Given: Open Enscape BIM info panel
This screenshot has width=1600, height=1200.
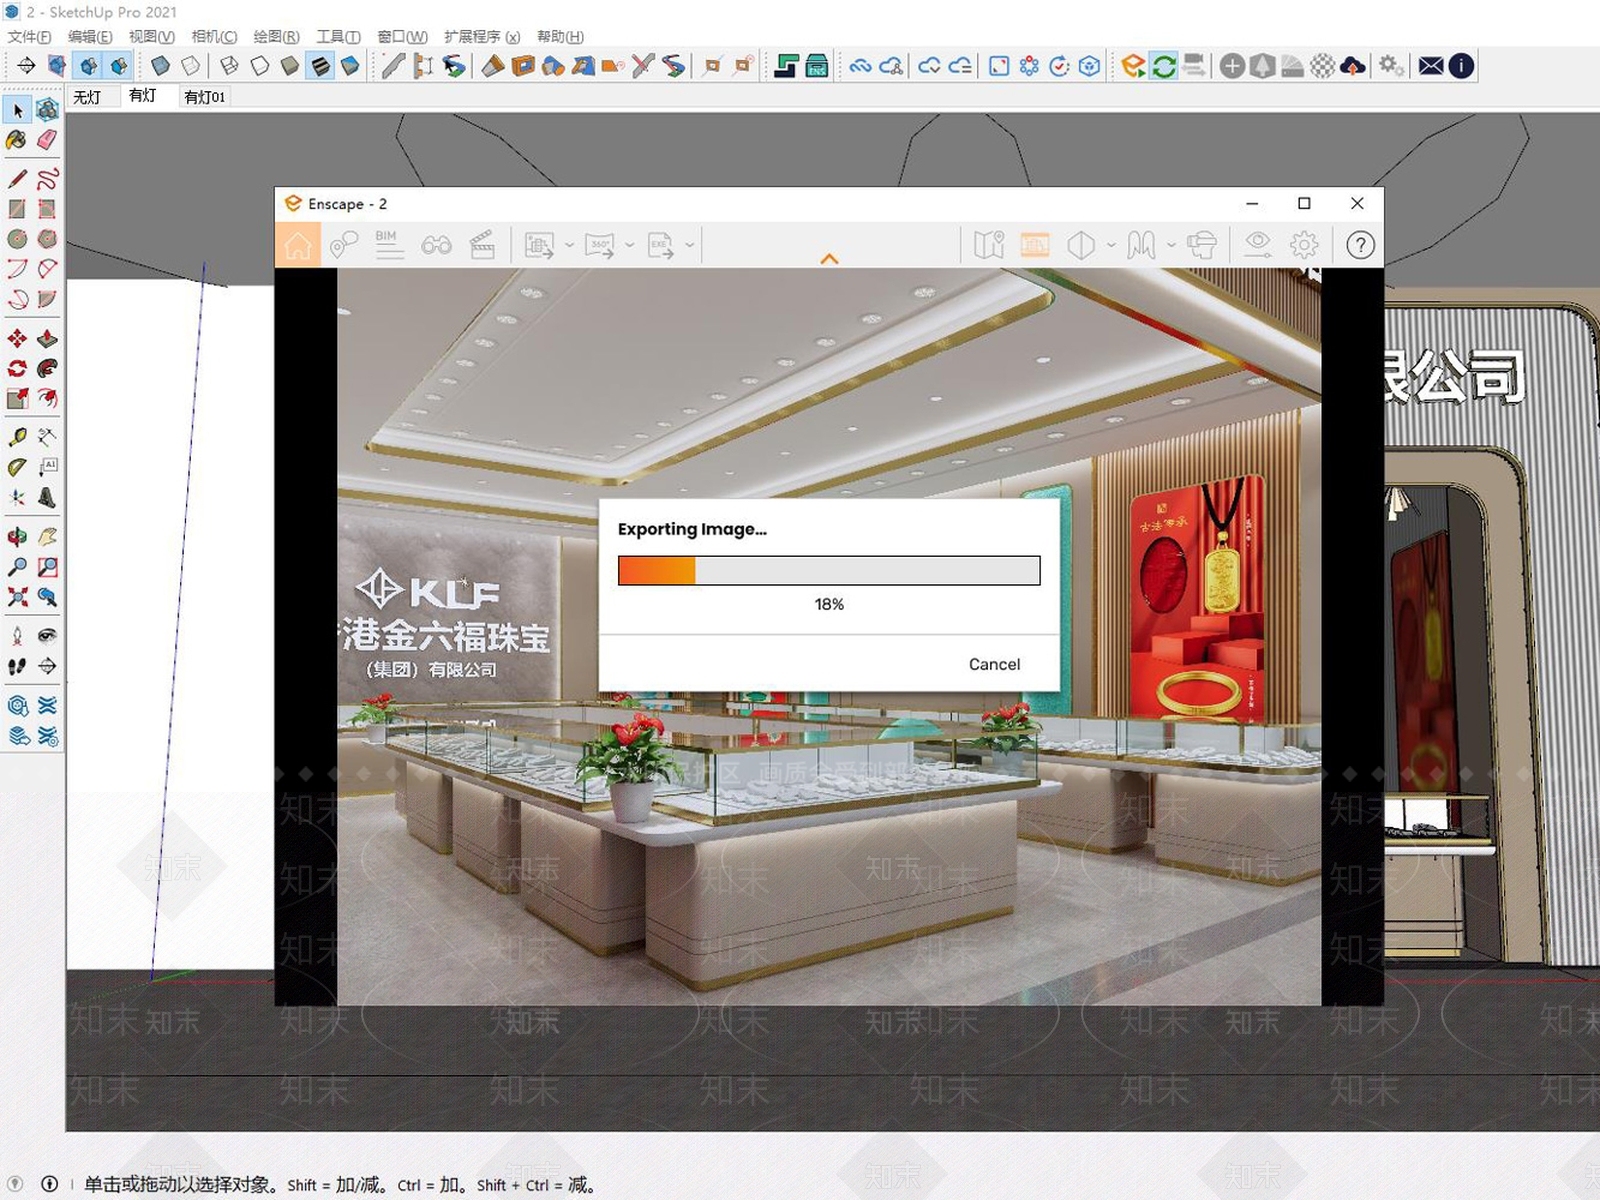Looking at the screenshot, I should click(389, 245).
